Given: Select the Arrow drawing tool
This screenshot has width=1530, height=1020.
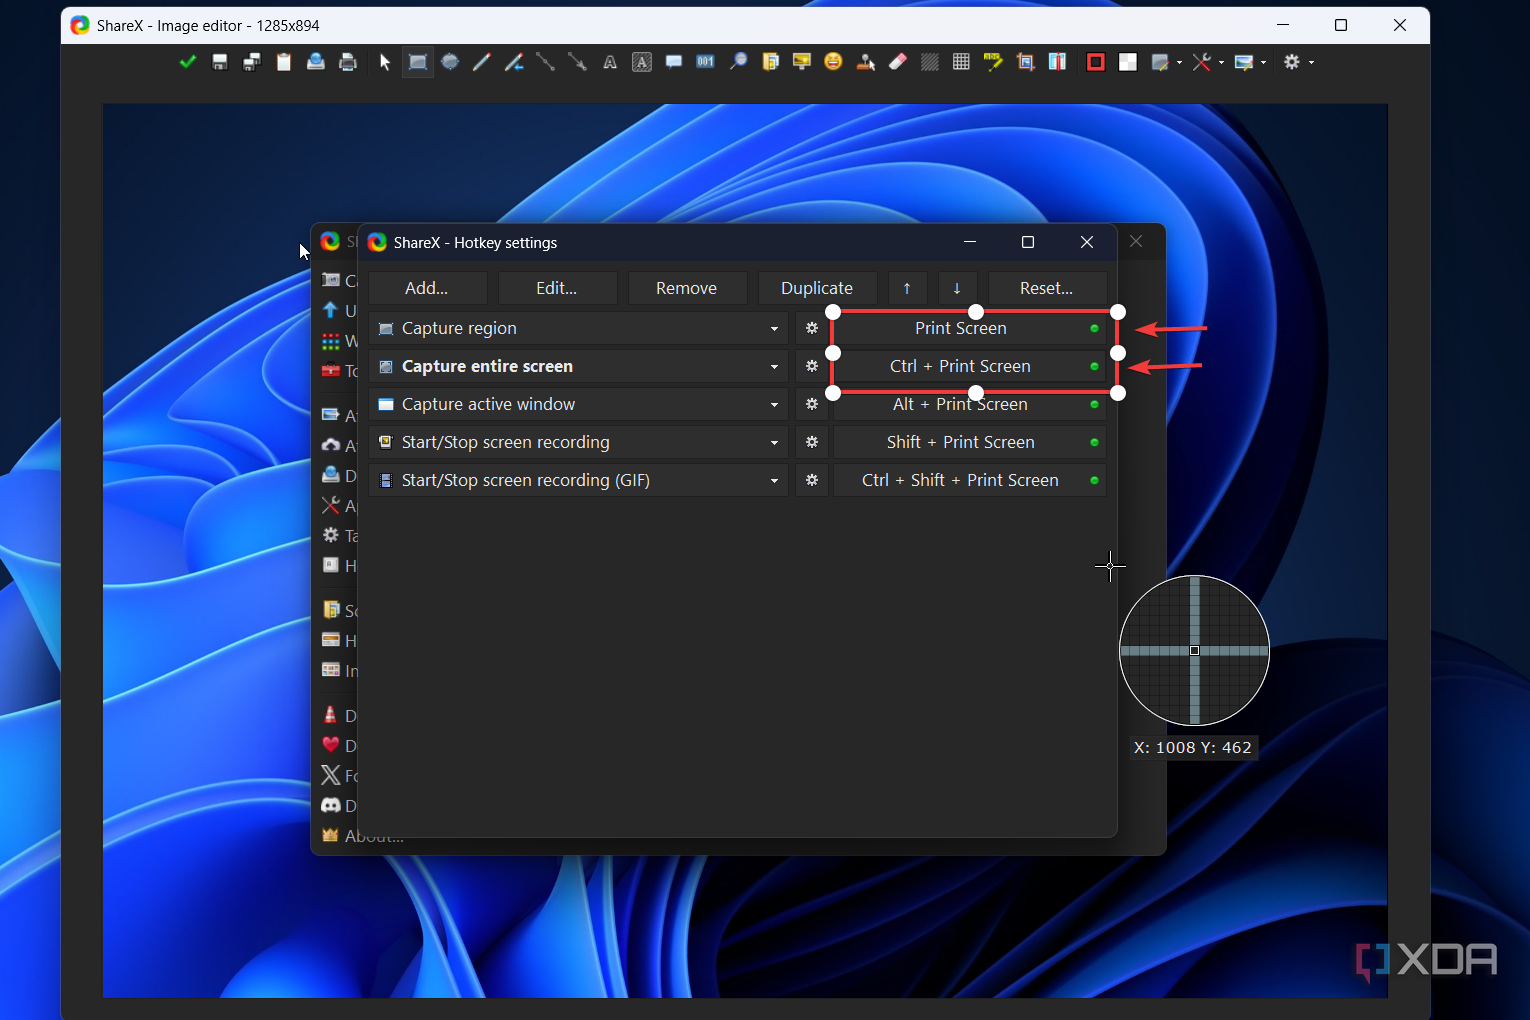Looking at the screenshot, I should [x=578, y=62].
